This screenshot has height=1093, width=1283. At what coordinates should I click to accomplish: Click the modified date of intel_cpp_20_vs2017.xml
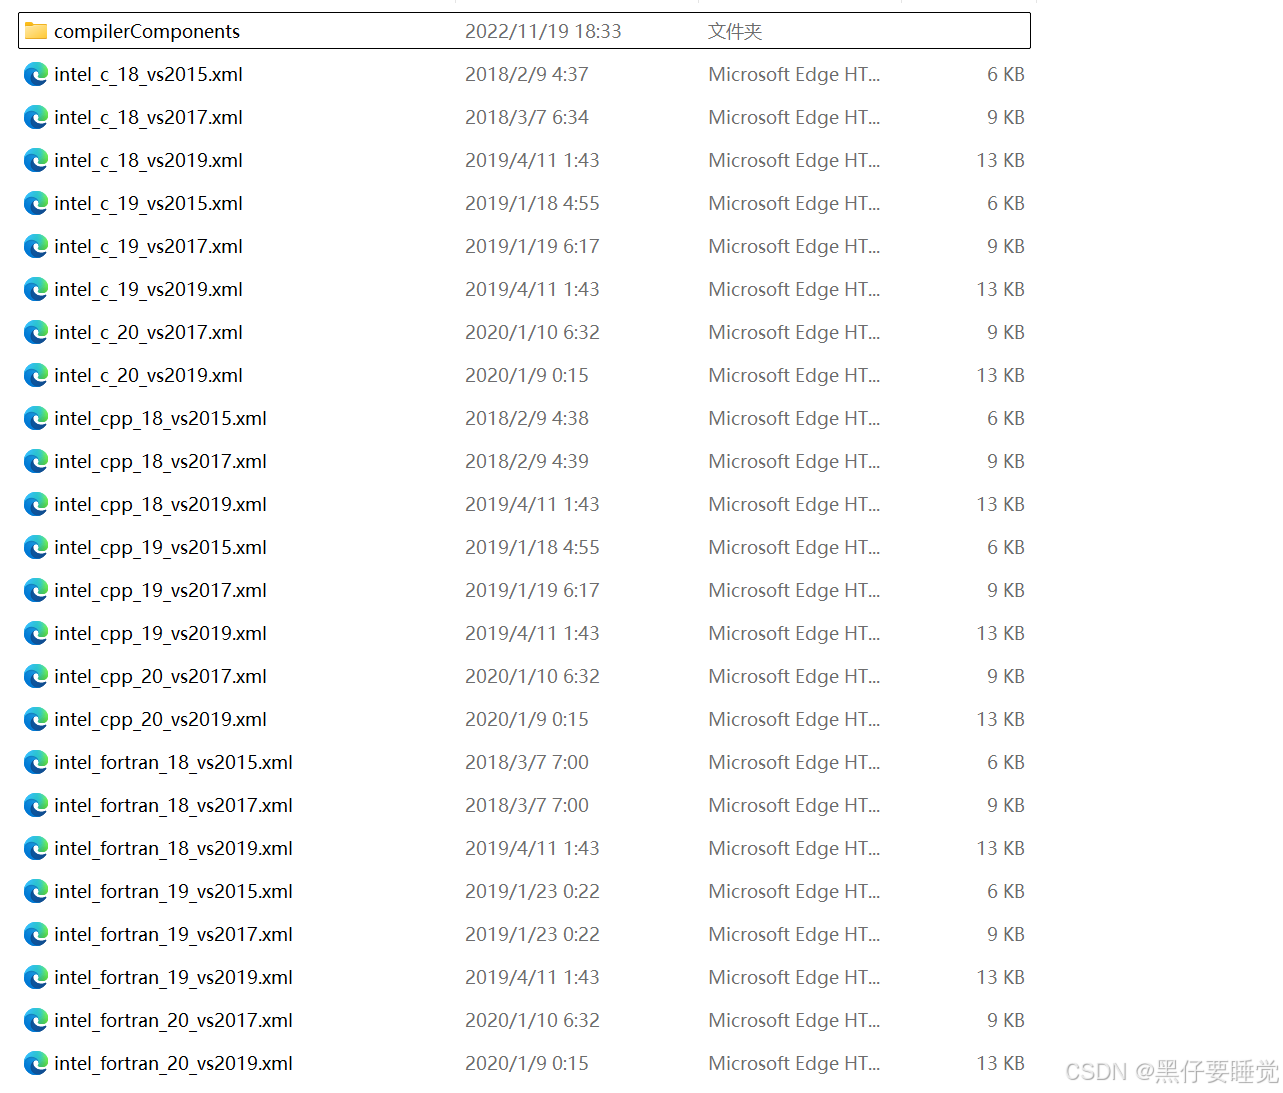coord(532,676)
